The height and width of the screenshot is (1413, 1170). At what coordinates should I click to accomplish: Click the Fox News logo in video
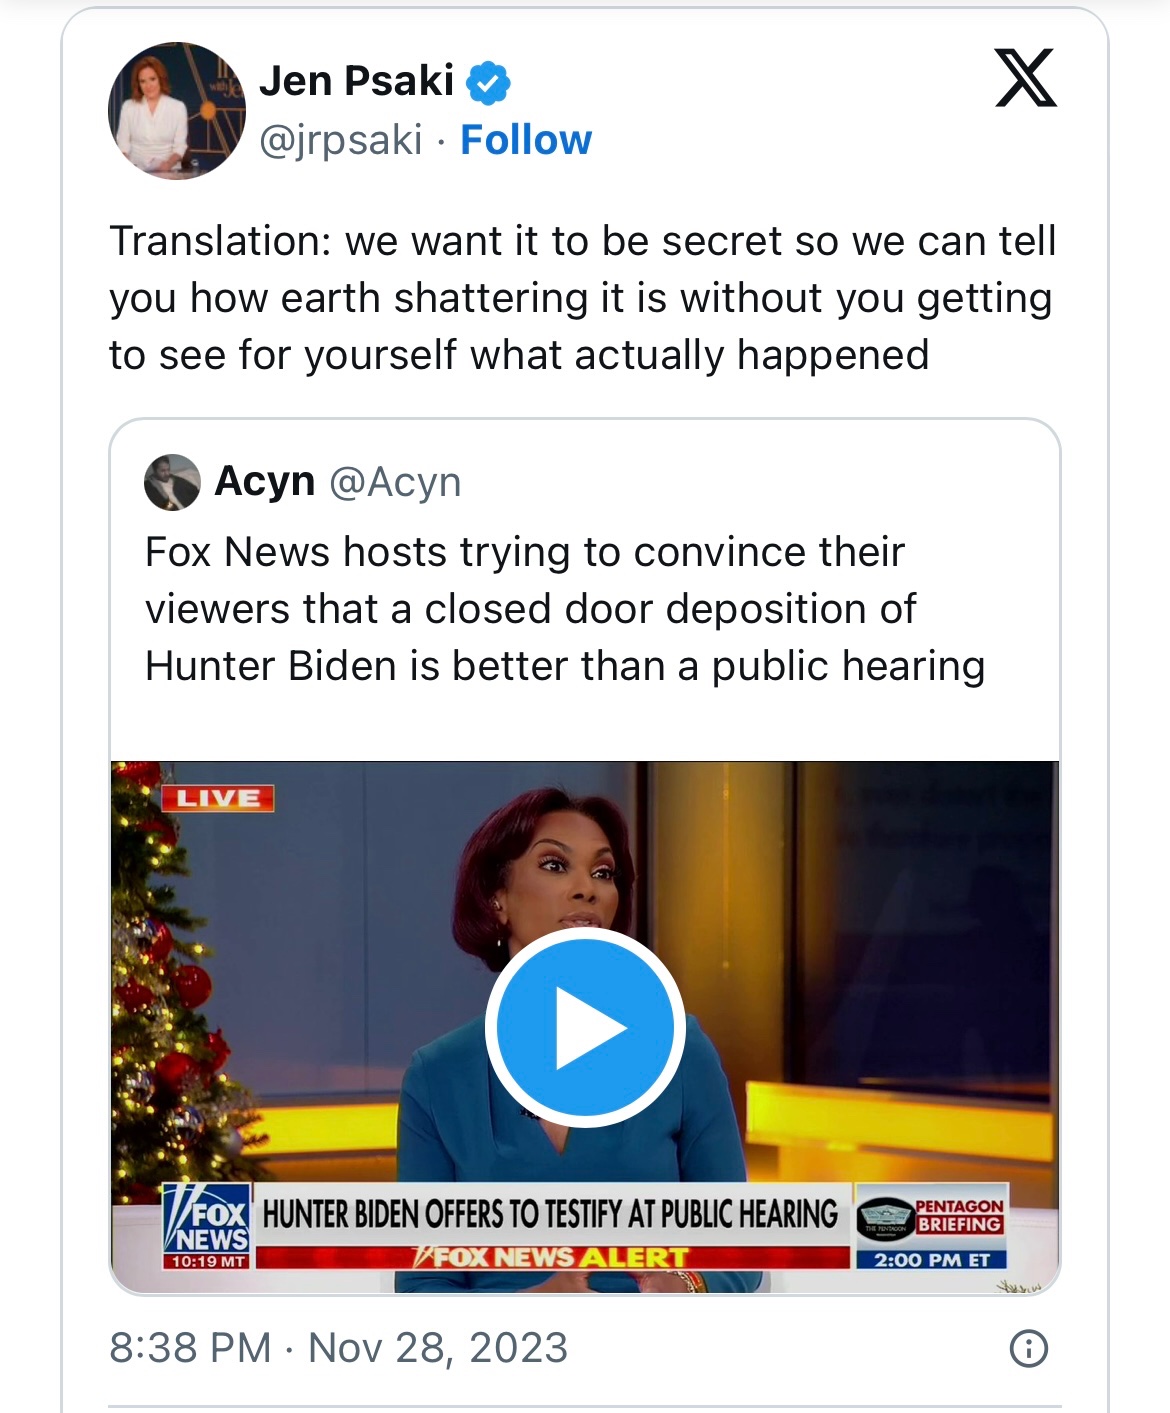pyautogui.click(x=206, y=1224)
